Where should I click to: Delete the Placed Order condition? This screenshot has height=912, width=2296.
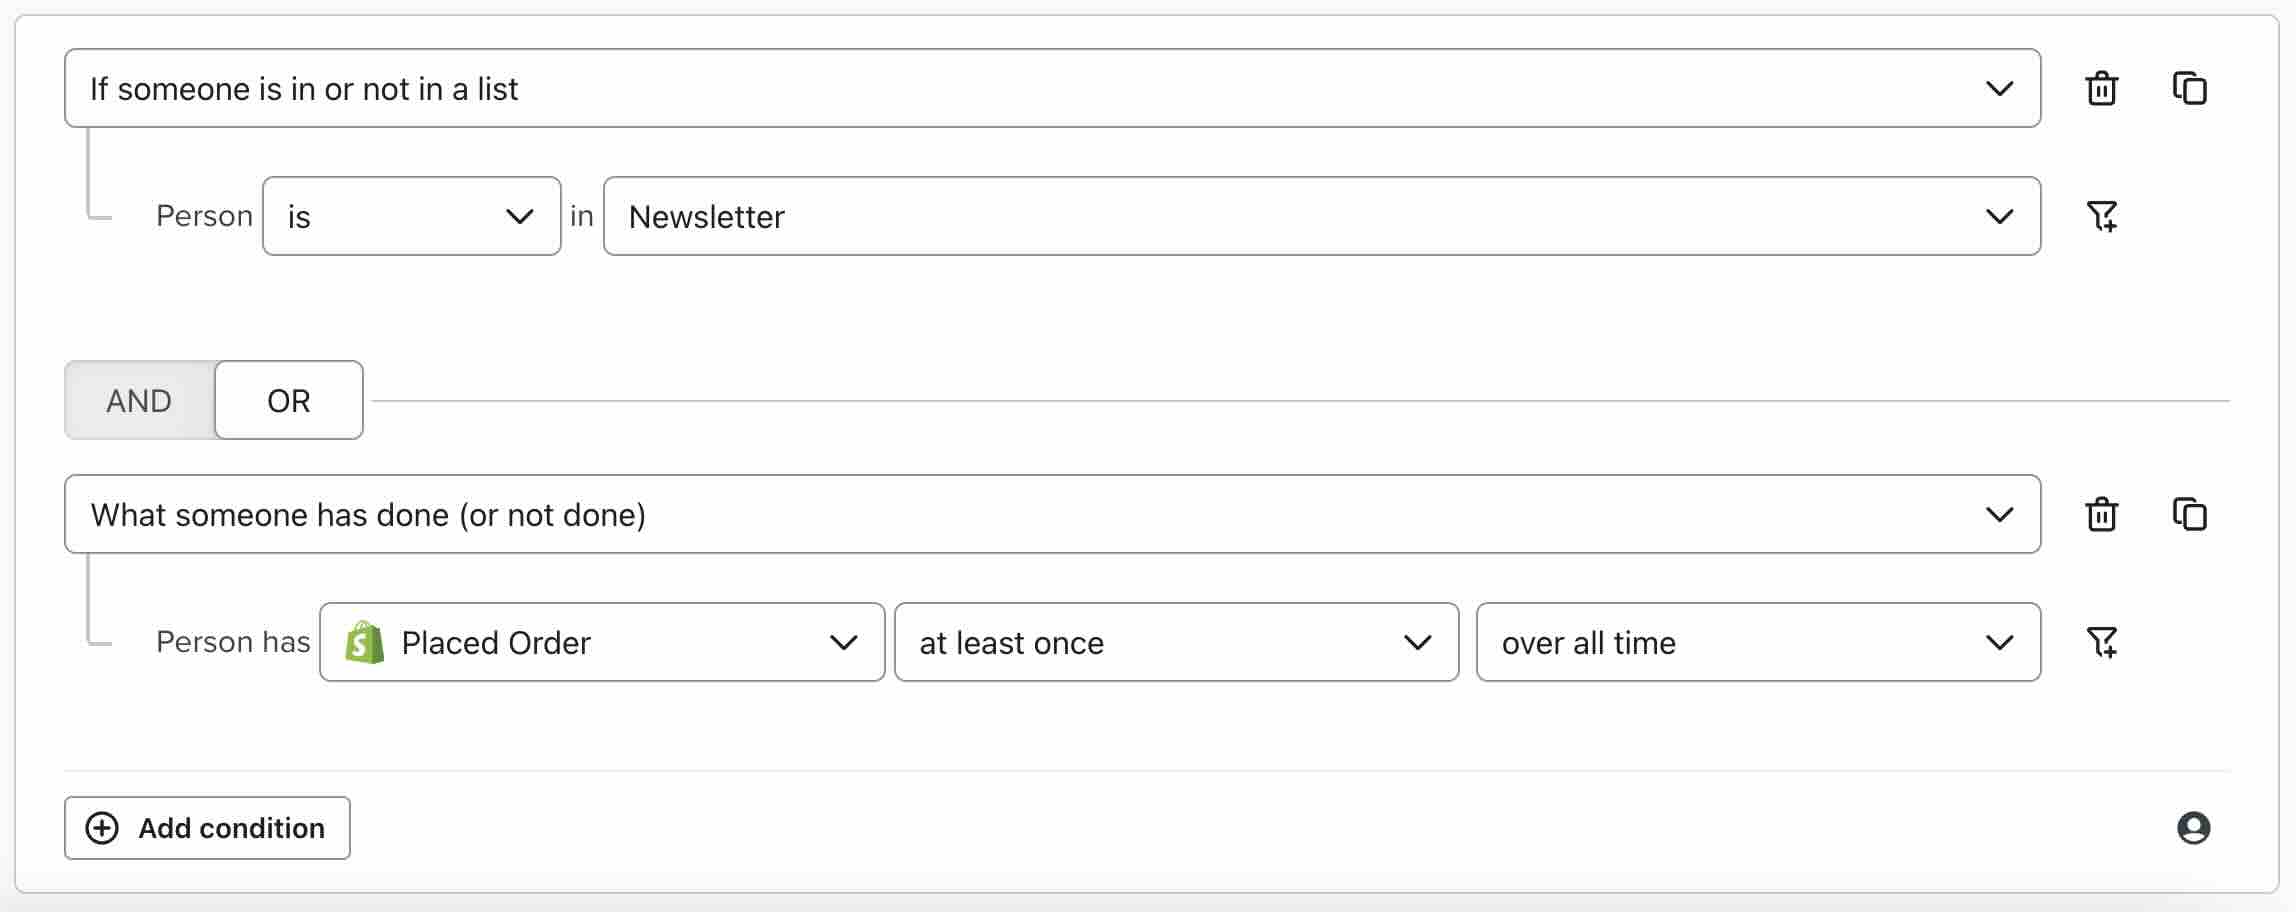[x=2101, y=515]
